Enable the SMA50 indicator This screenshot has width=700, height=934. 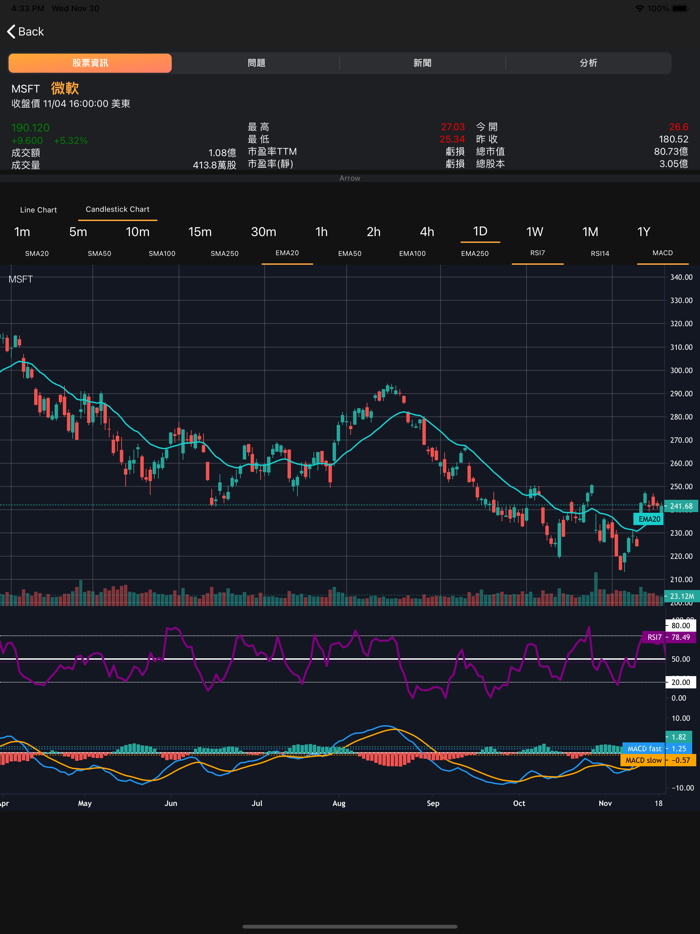[x=99, y=253]
